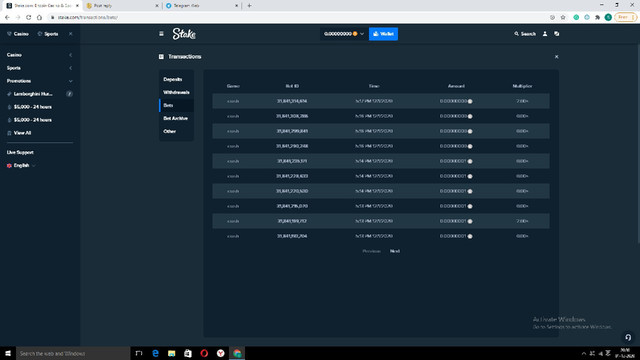The height and width of the screenshot is (360, 640).
Task: Click the Free button in the Chrome toolbar
Action: [626, 17]
